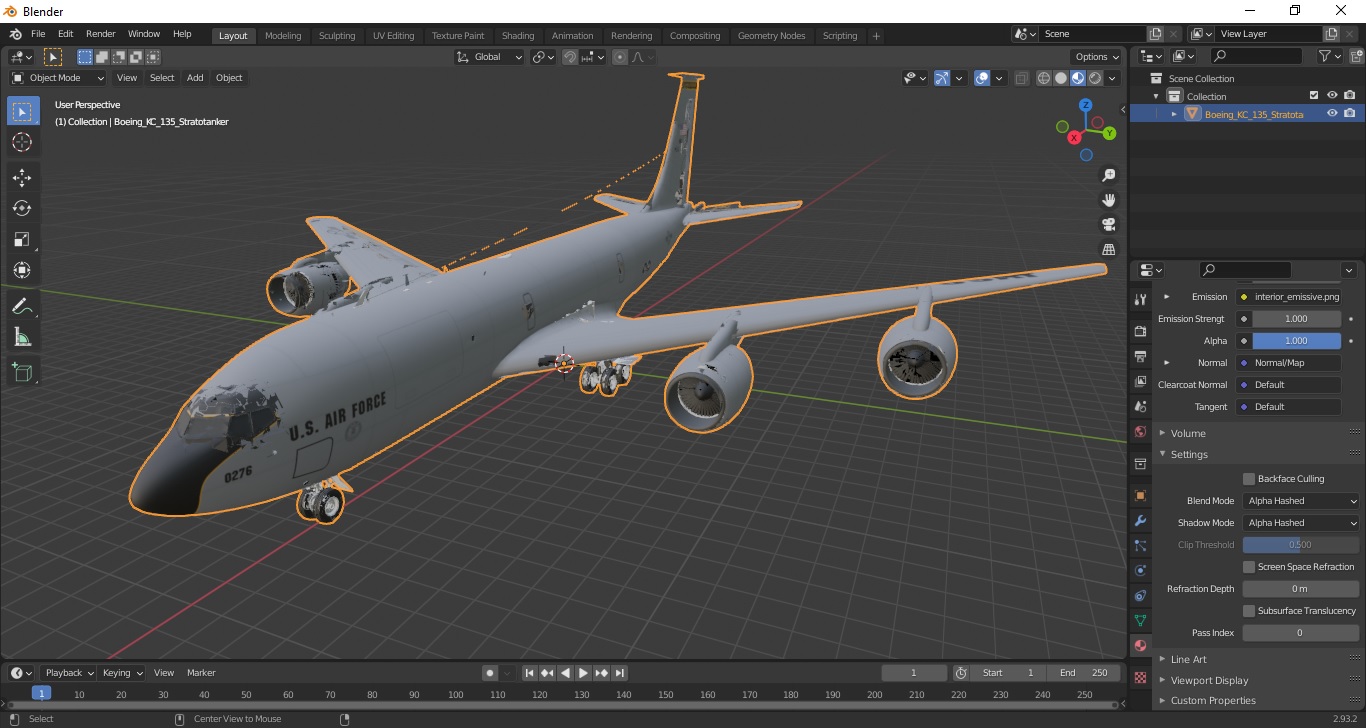
Task: Switch to the Modeling workspace tab
Action: point(283,35)
